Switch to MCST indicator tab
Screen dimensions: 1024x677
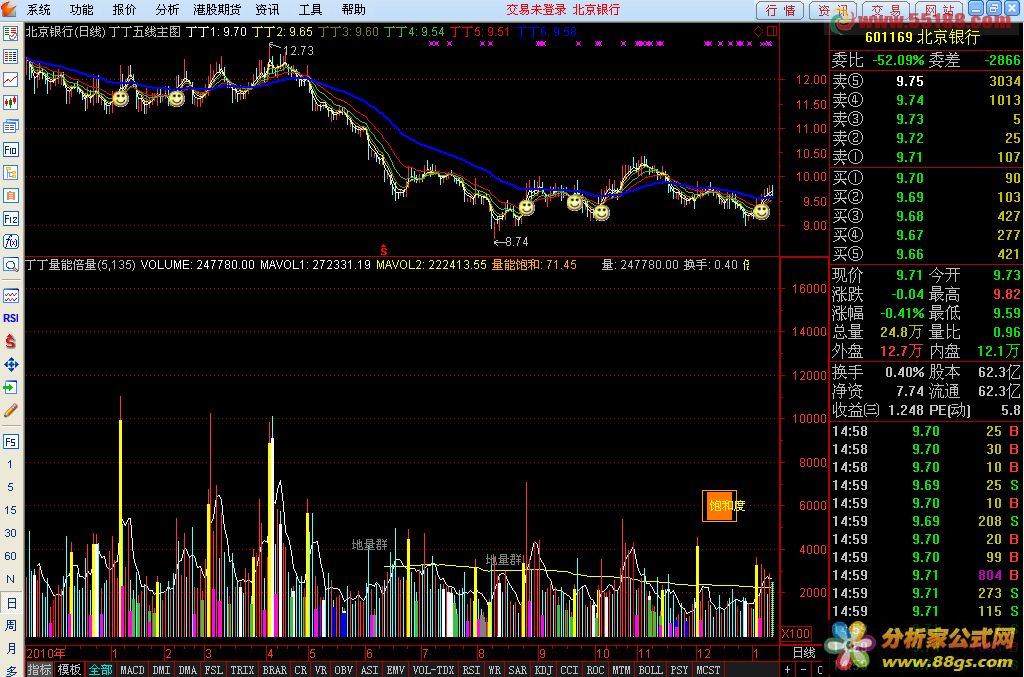pos(708,670)
